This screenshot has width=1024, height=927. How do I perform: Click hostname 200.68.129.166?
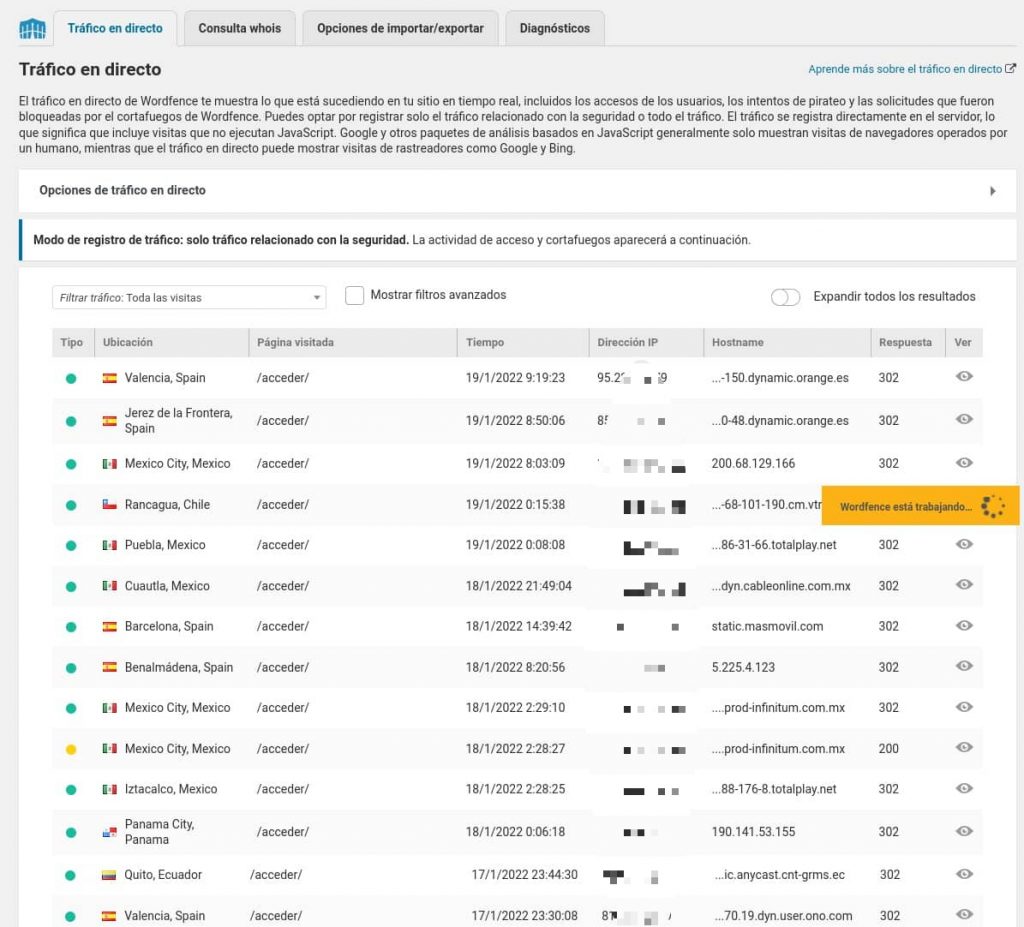click(753, 463)
